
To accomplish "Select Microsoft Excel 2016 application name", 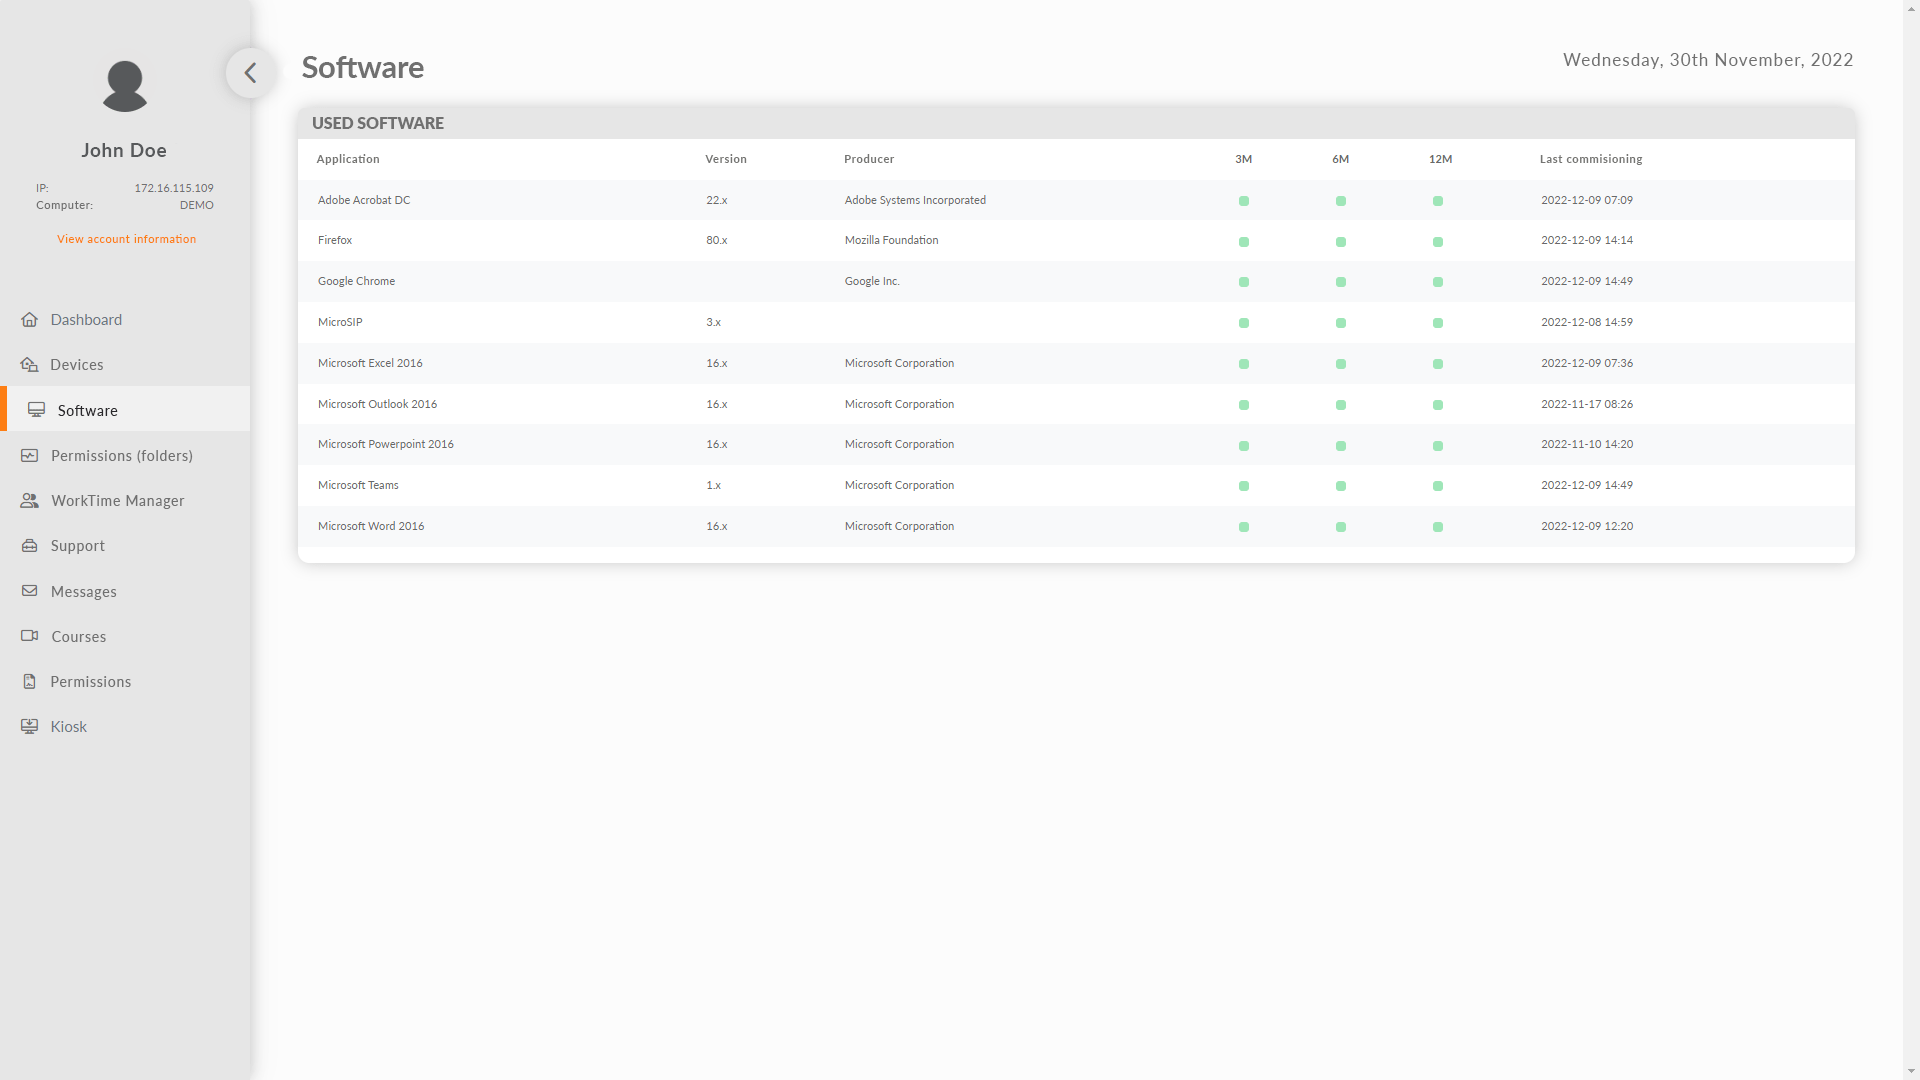I will pyautogui.click(x=370, y=363).
